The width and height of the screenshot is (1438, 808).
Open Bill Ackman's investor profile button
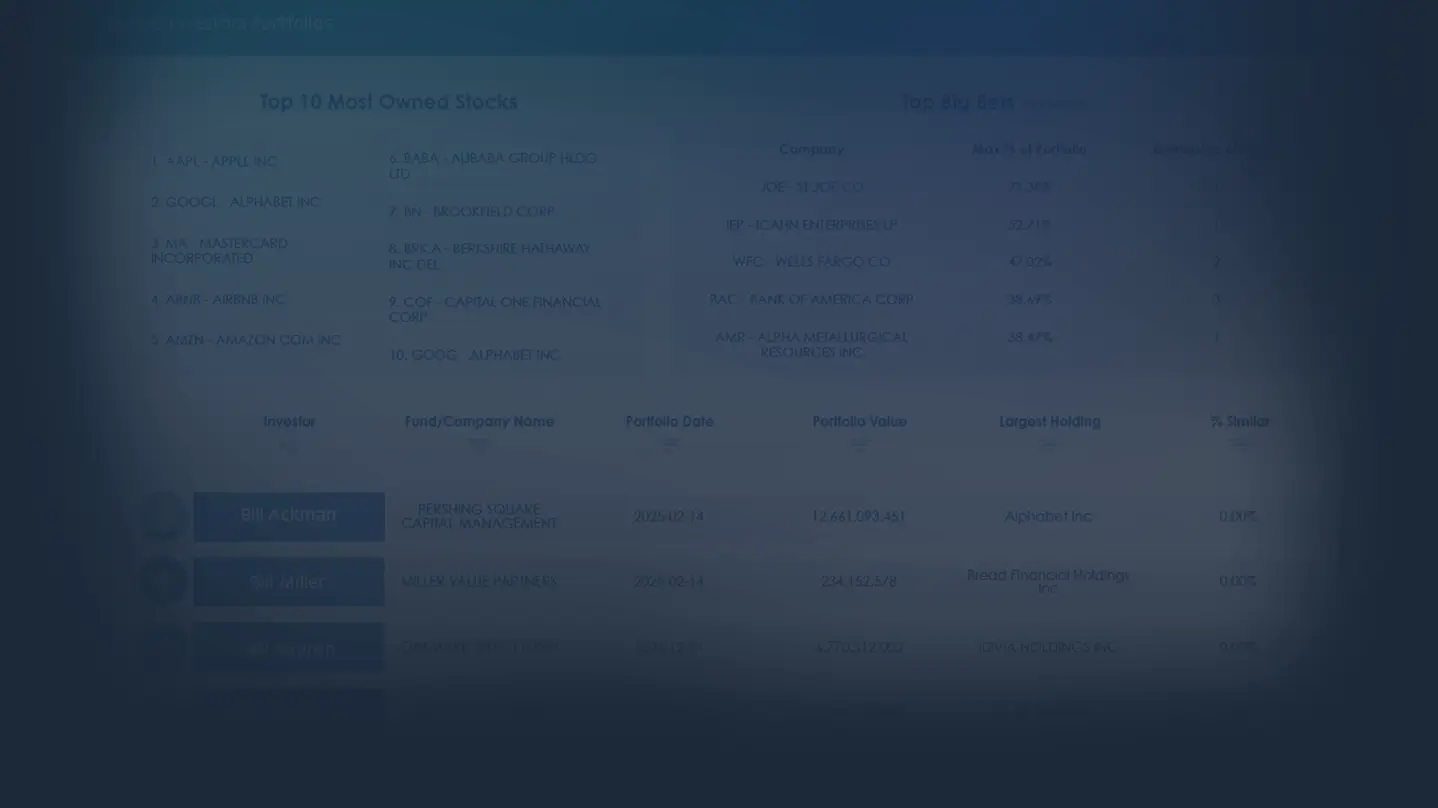point(288,516)
